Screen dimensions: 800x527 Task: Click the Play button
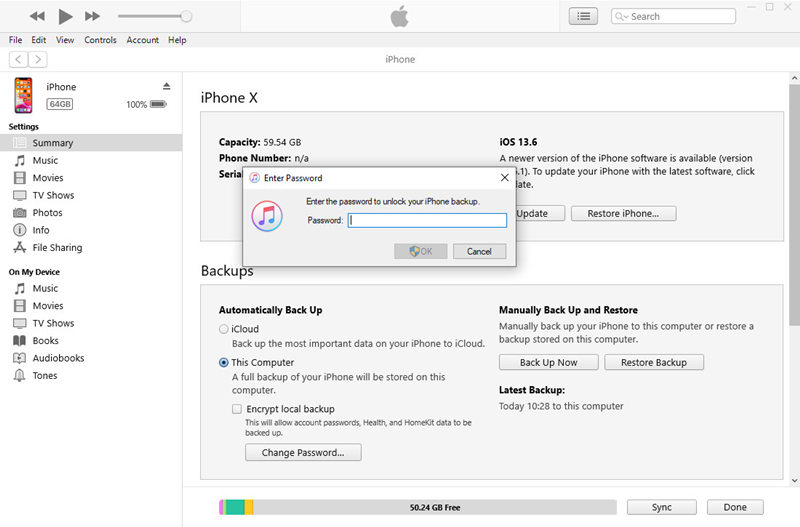click(x=65, y=16)
